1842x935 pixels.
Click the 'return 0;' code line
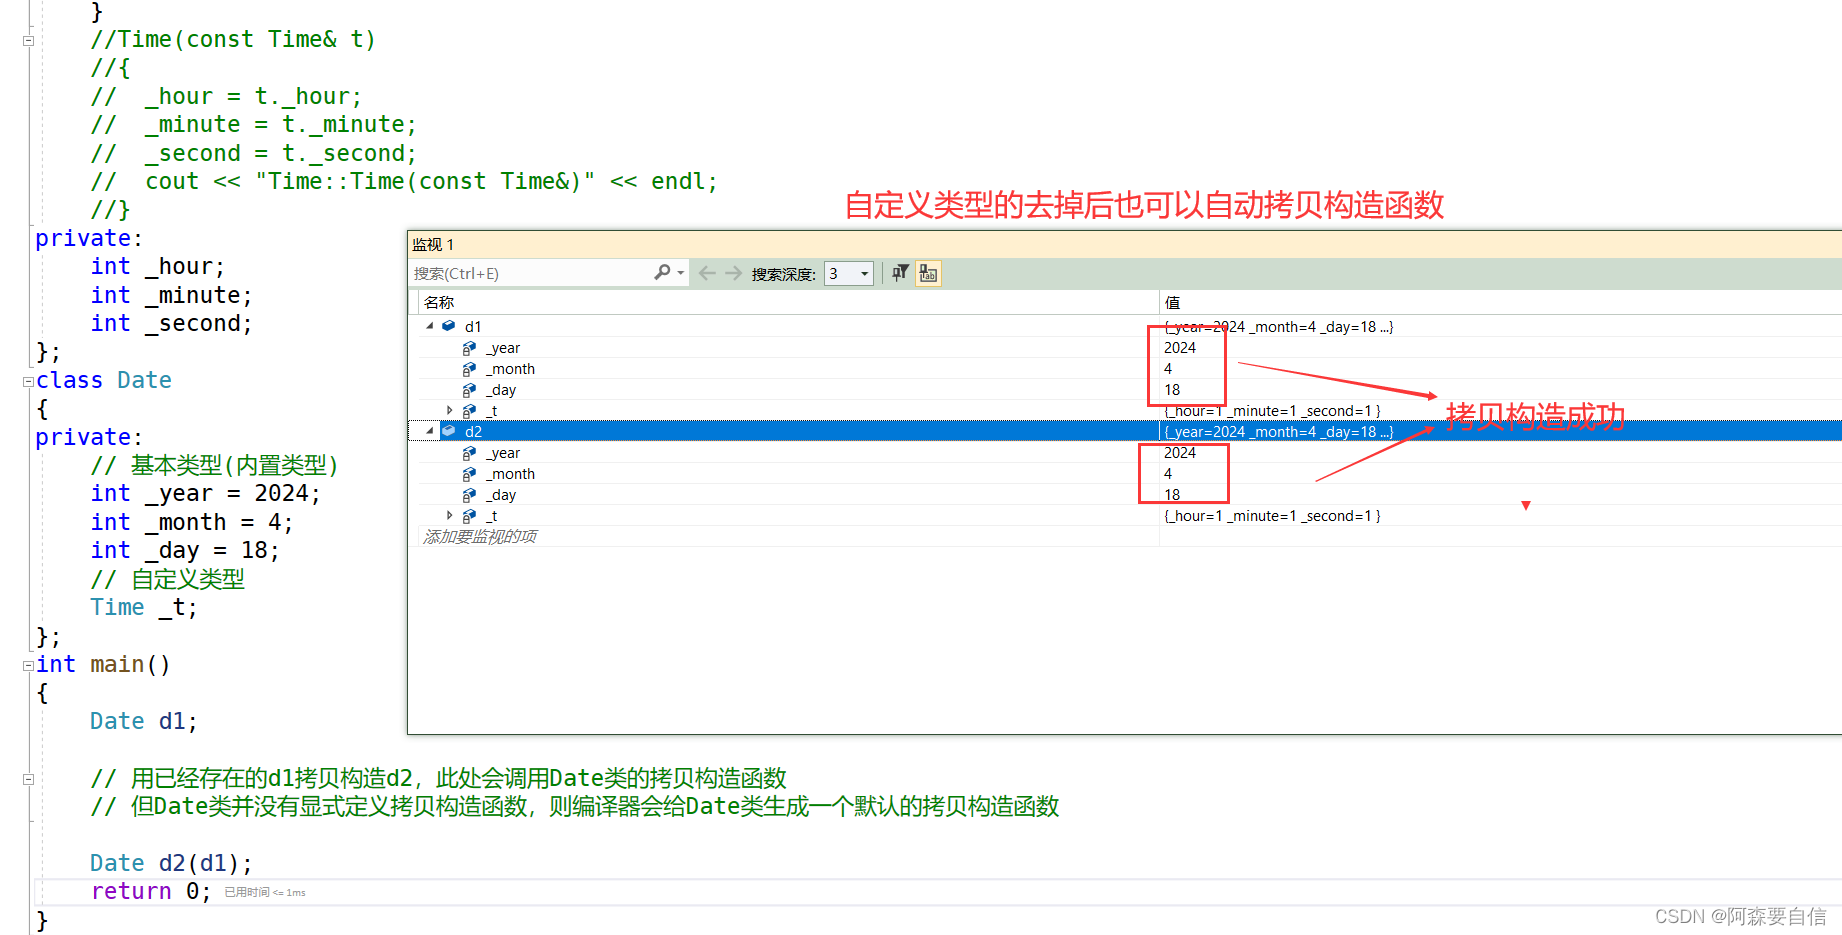click(x=151, y=891)
